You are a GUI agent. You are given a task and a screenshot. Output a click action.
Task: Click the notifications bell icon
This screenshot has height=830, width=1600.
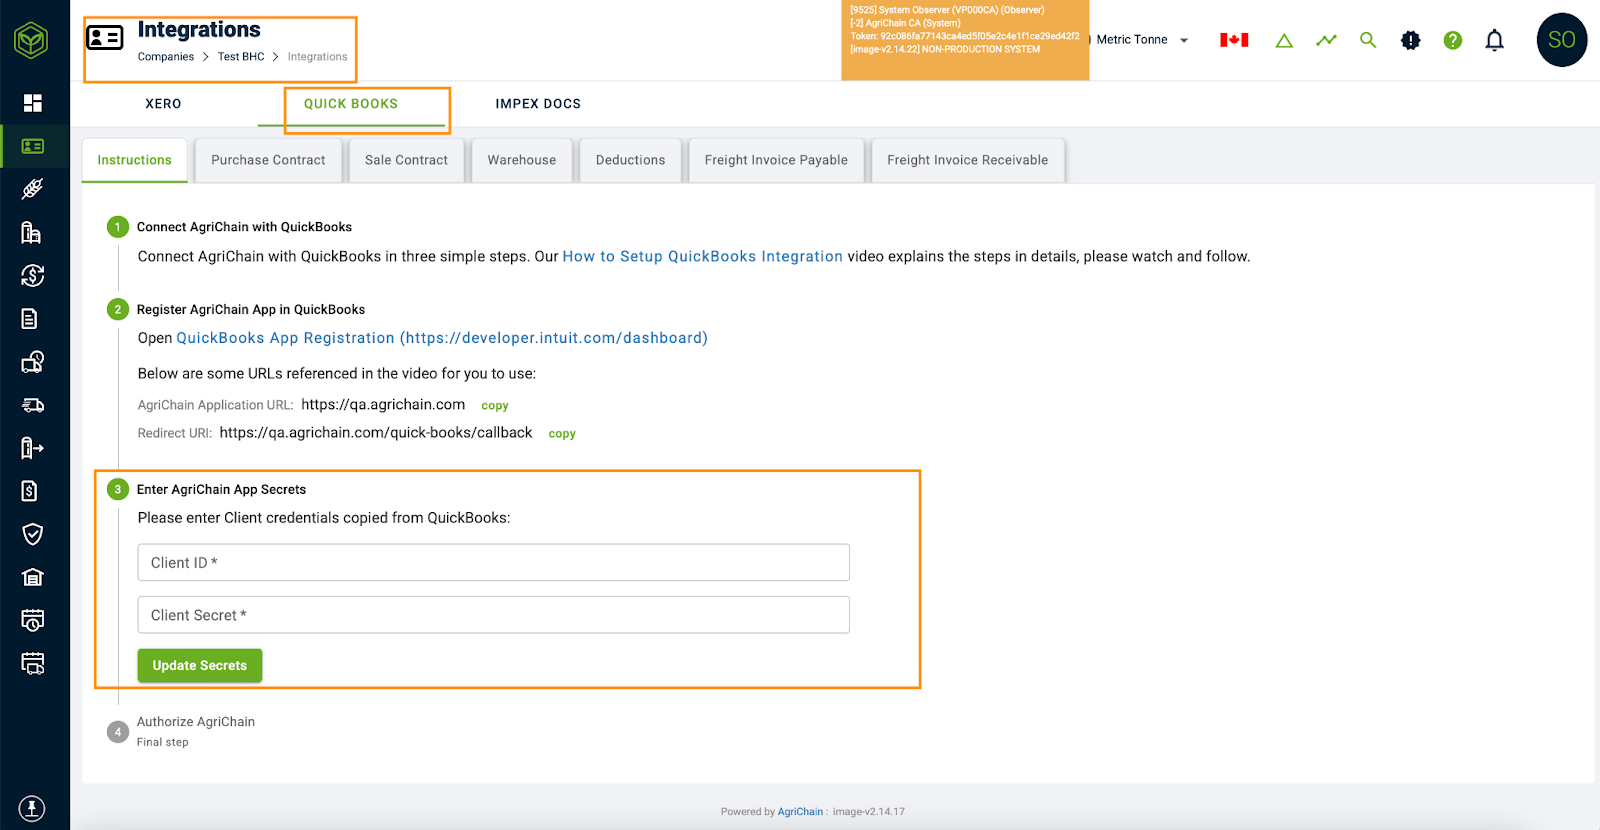1494,40
